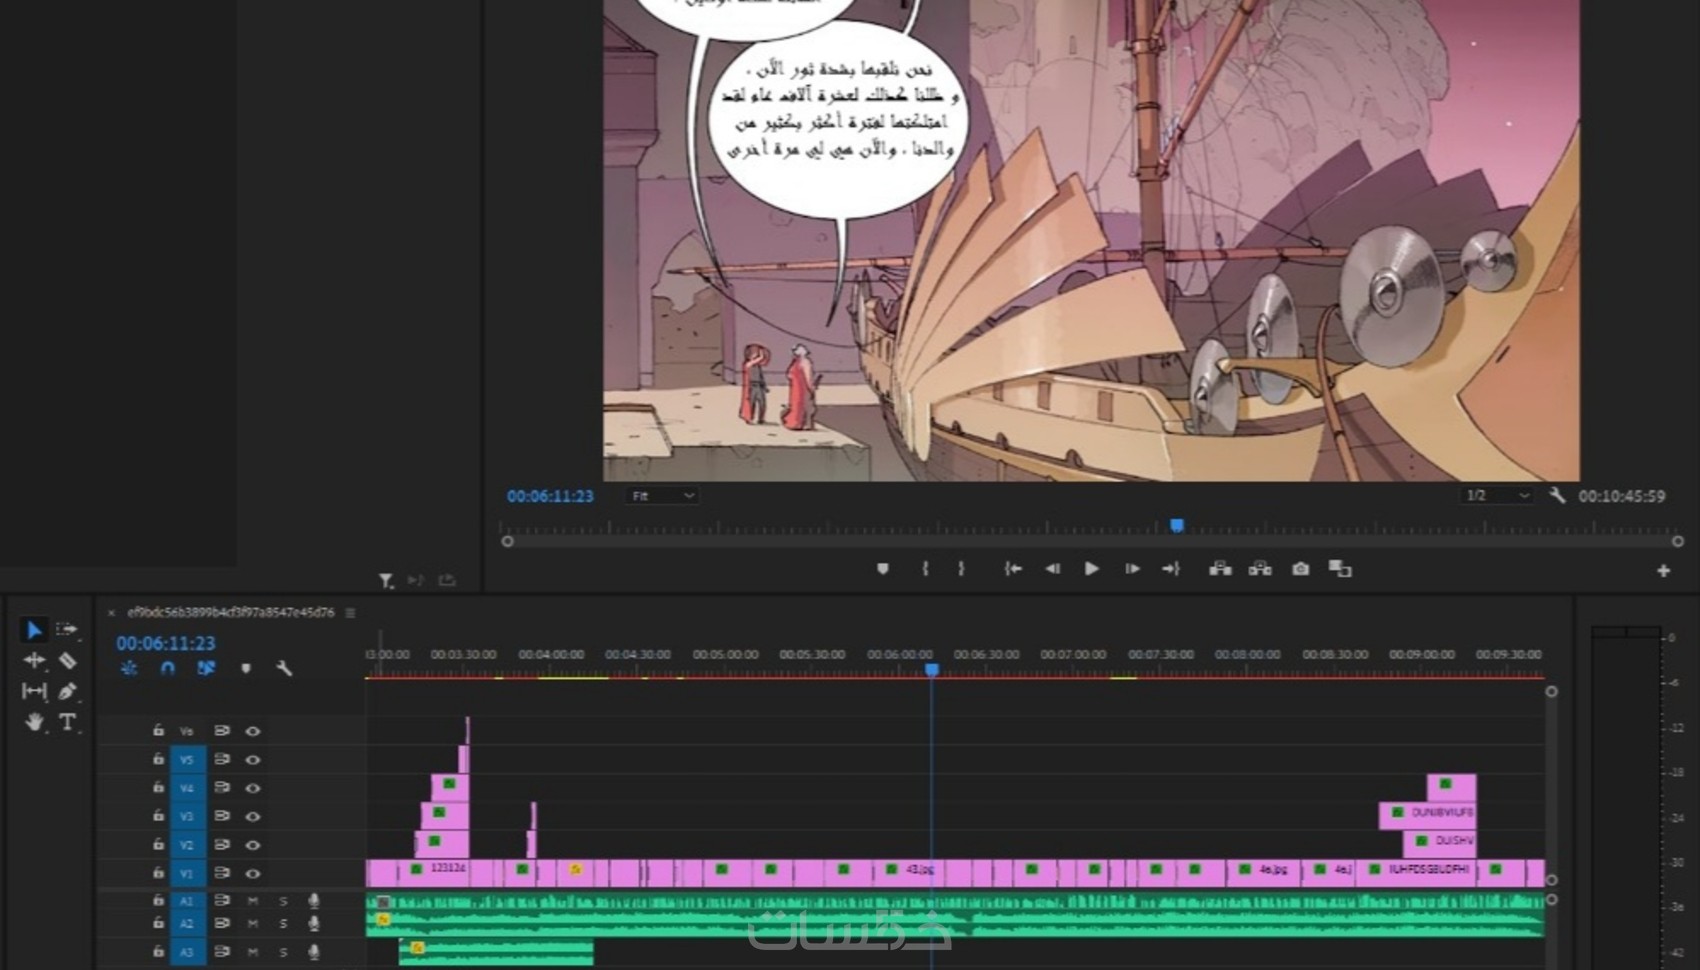Click the filter funnel icon in the left panel
This screenshot has width=1700, height=970.
(386, 580)
